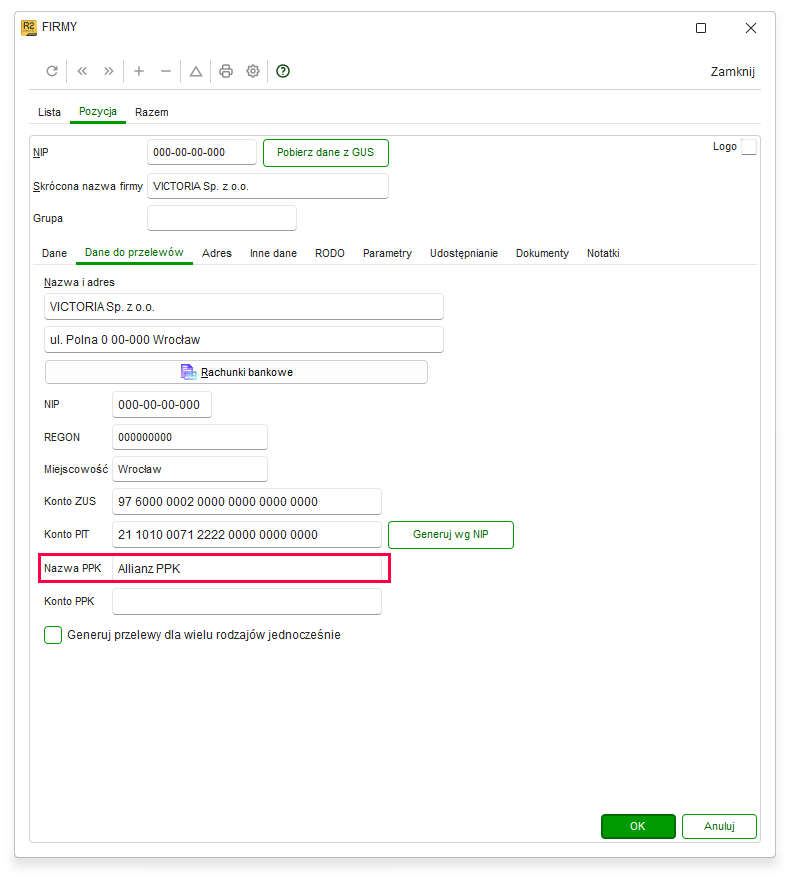Show the Notatki sub-tab
This screenshot has height=878, width=798.
point(603,253)
